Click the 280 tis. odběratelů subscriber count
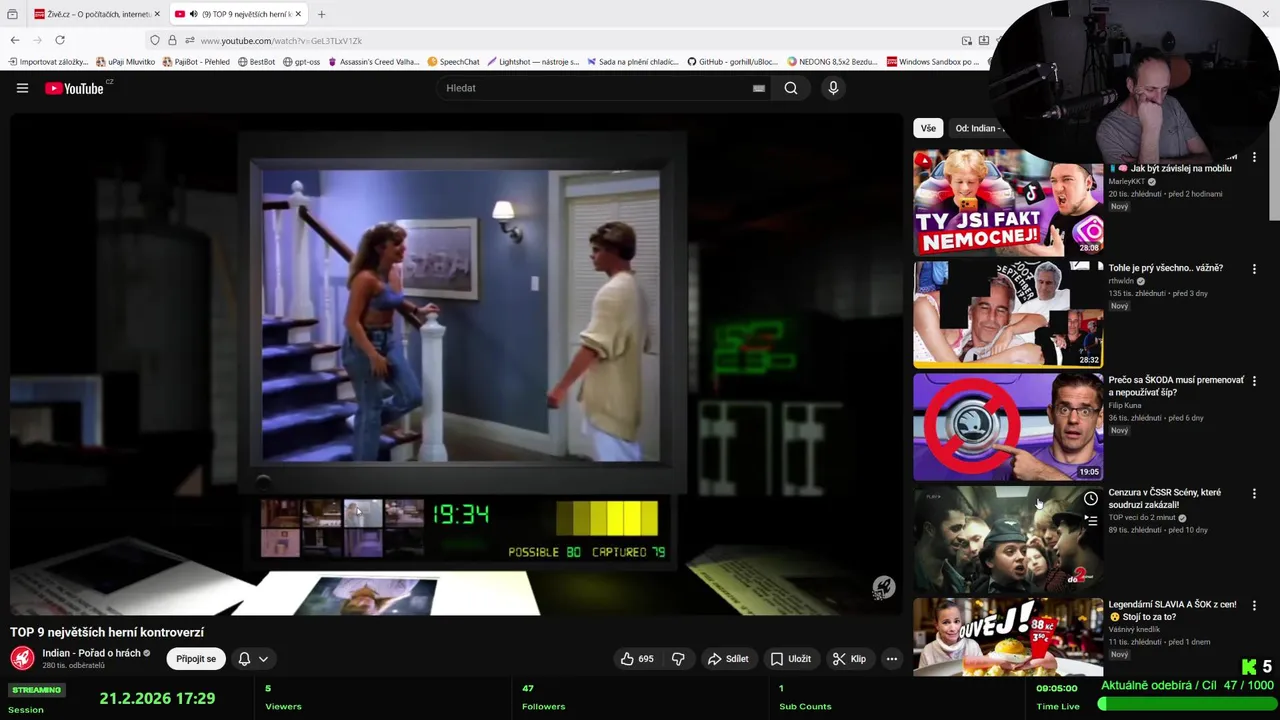Image resolution: width=1280 pixels, height=720 pixels. pyautogui.click(x=73, y=666)
